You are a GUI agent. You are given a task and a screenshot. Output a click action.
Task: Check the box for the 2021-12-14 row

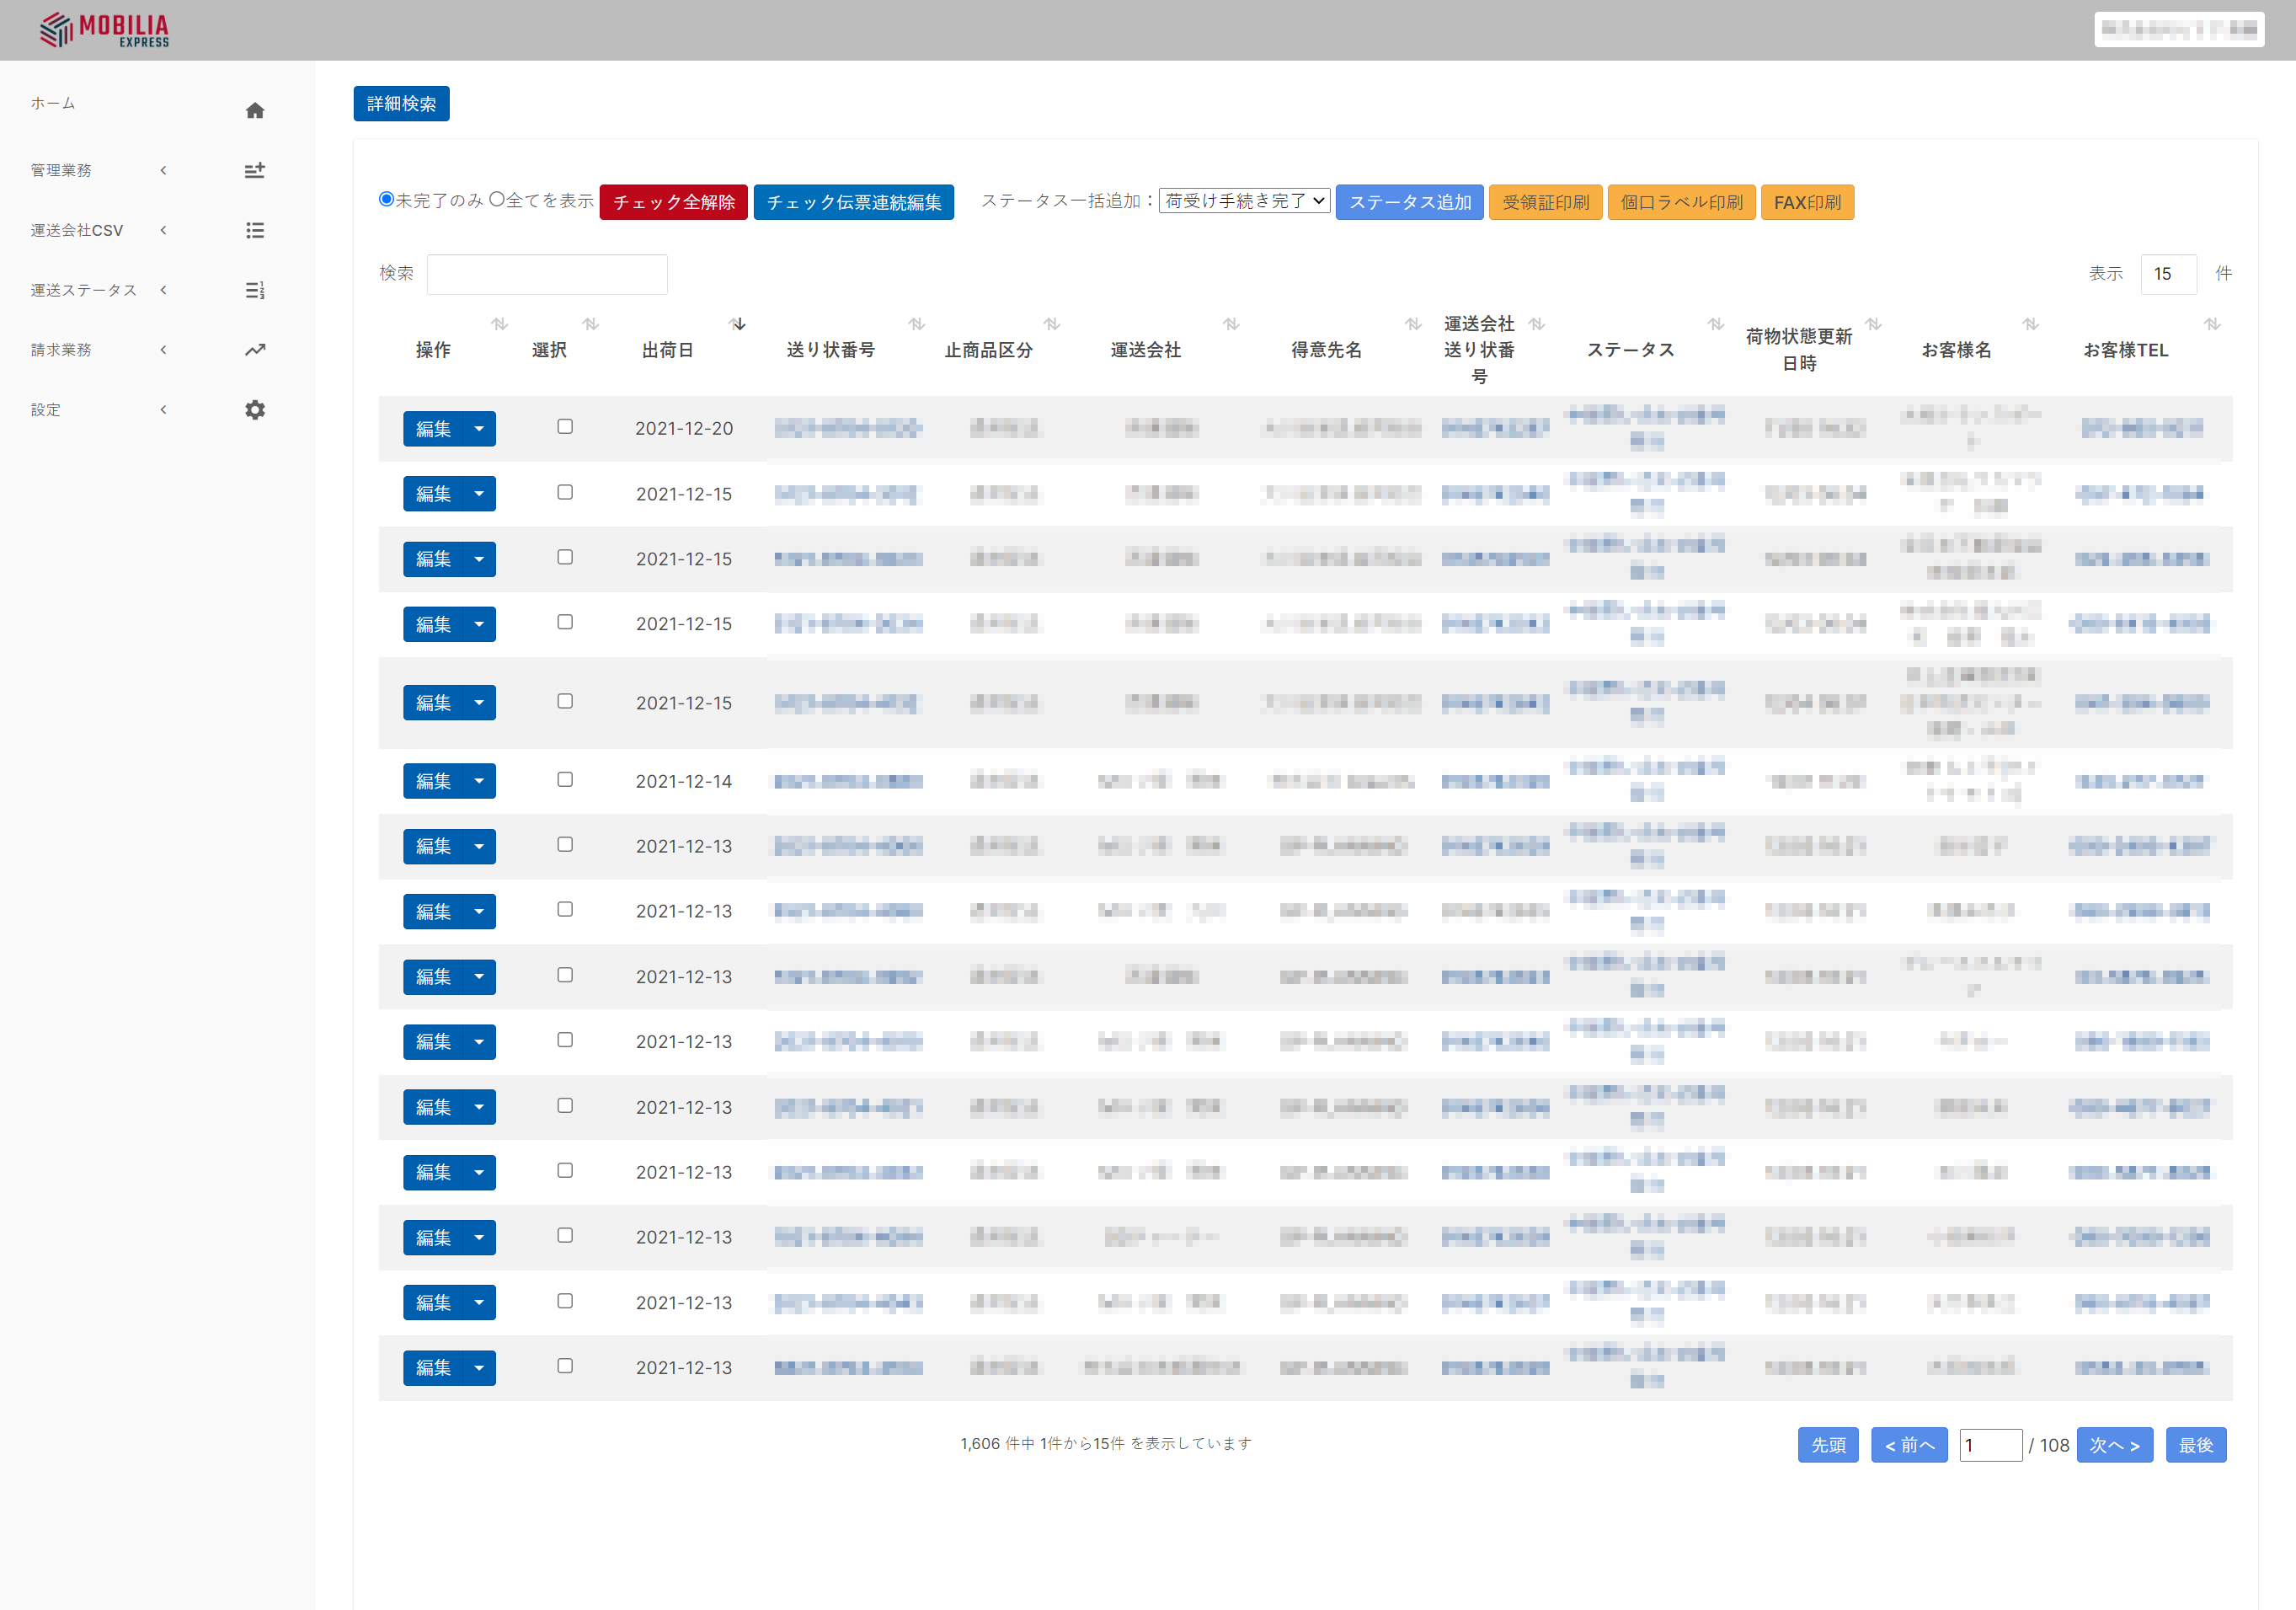pos(565,780)
